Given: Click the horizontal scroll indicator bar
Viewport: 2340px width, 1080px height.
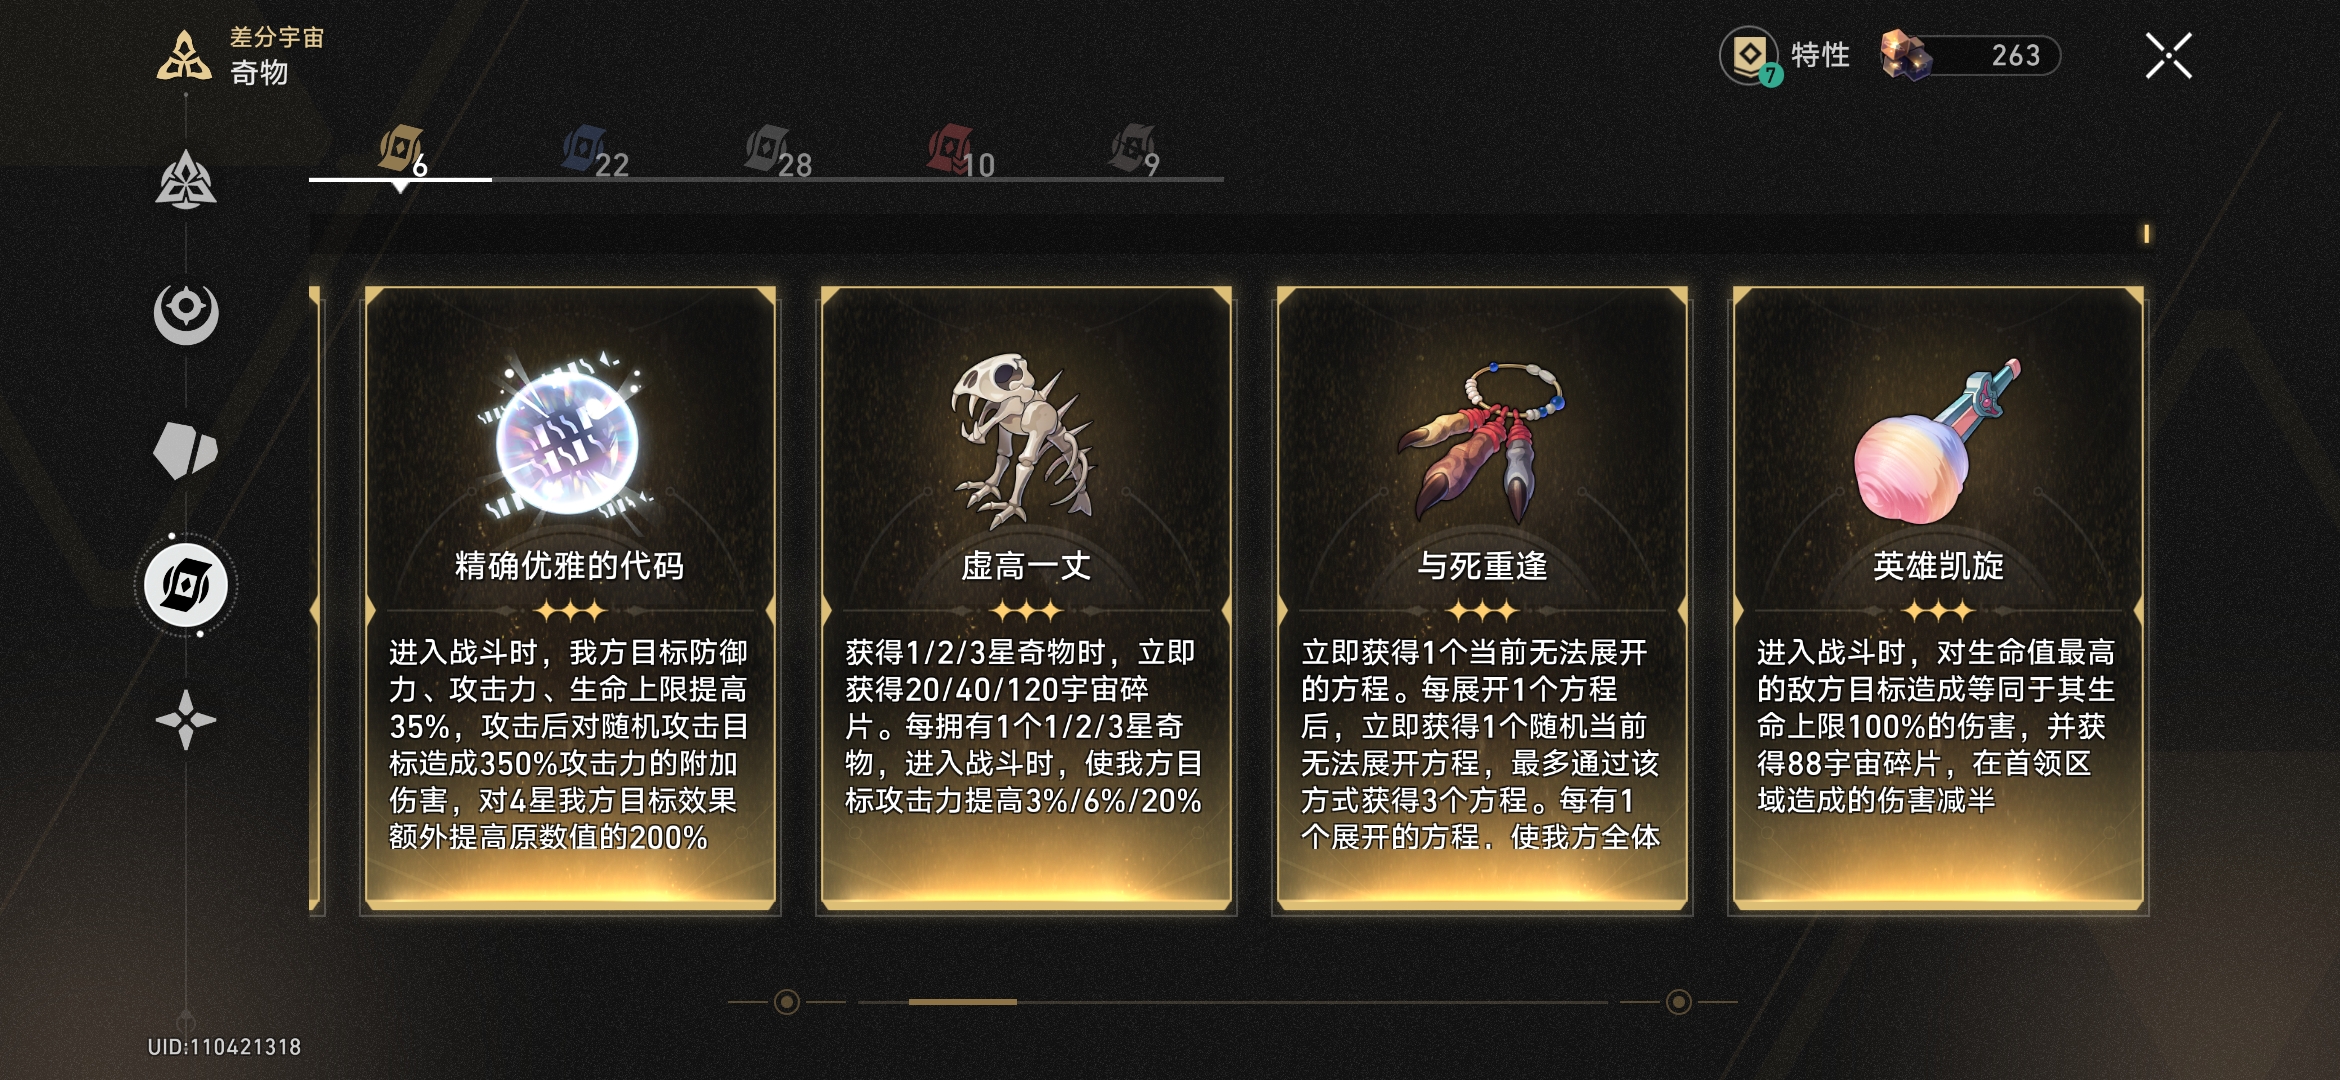Looking at the screenshot, I should pyautogui.click(x=962, y=1001).
